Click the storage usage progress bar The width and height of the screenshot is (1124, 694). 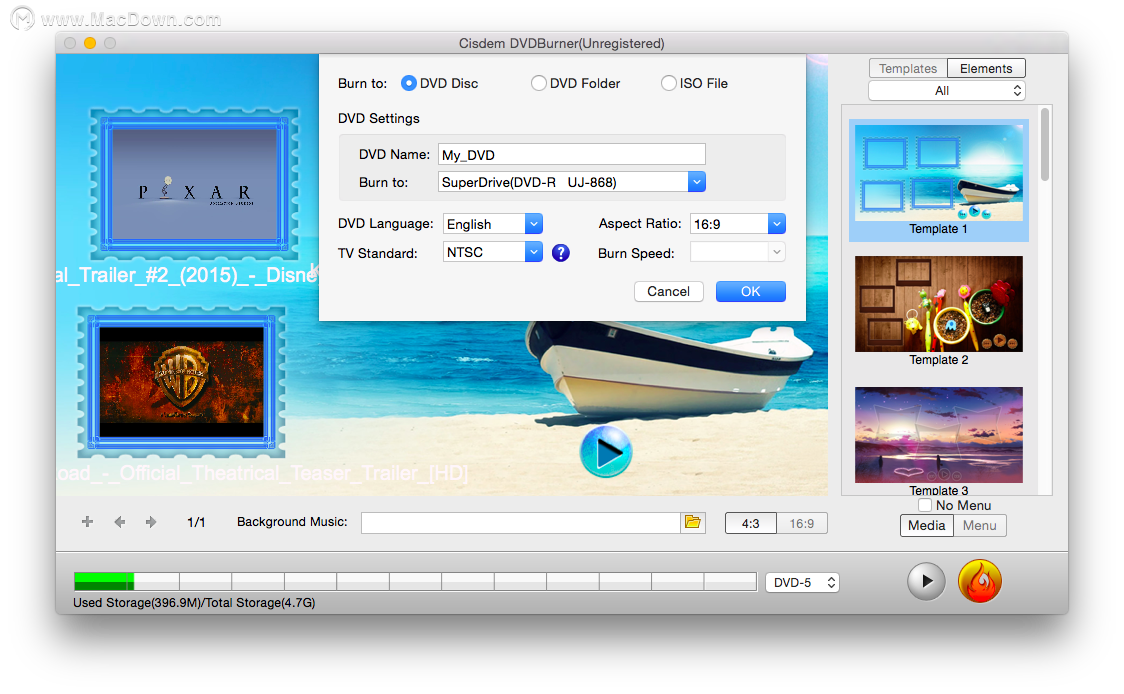(415, 581)
